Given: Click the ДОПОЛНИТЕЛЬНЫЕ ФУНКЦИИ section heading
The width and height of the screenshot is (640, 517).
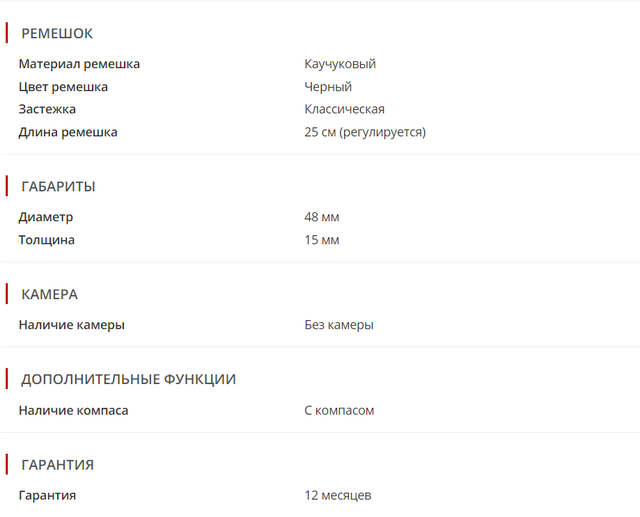Looking at the screenshot, I should (128, 379).
